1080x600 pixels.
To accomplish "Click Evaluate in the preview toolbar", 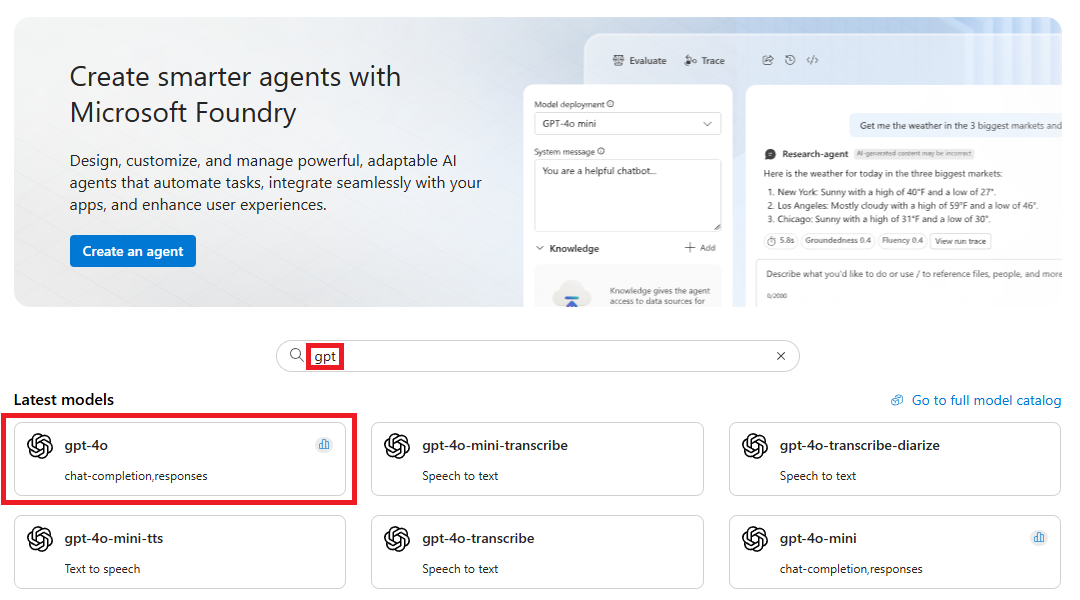I will tap(639, 61).
